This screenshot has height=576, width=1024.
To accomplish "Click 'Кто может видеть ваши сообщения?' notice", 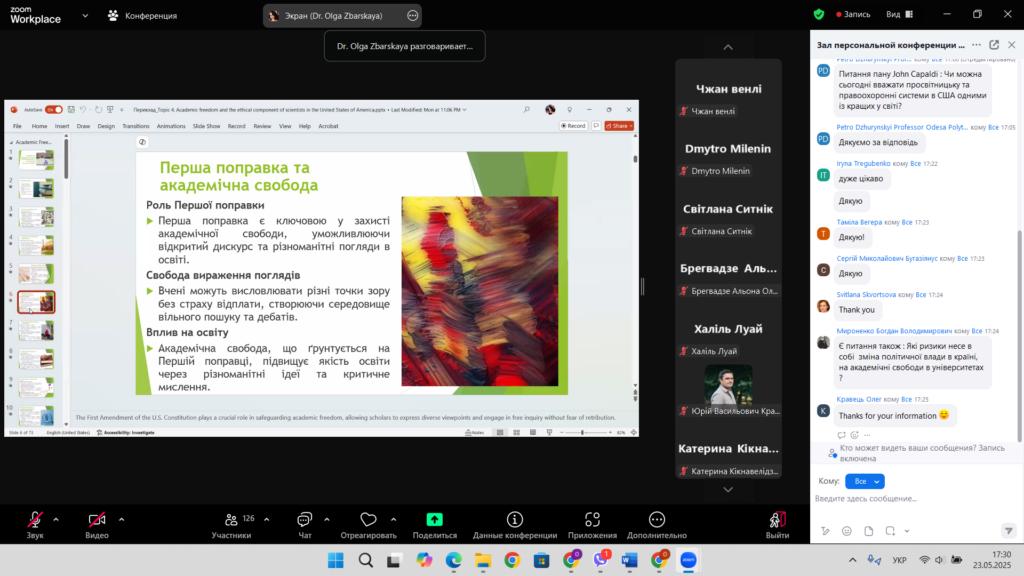I will click(x=922, y=453).
